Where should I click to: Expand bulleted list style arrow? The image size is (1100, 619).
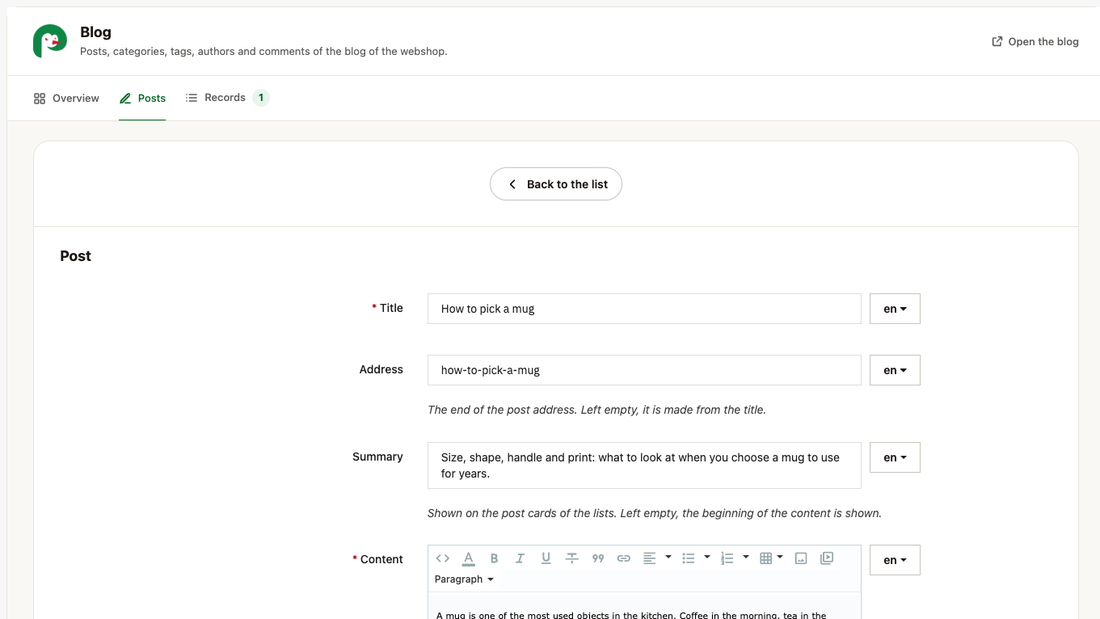click(x=707, y=557)
